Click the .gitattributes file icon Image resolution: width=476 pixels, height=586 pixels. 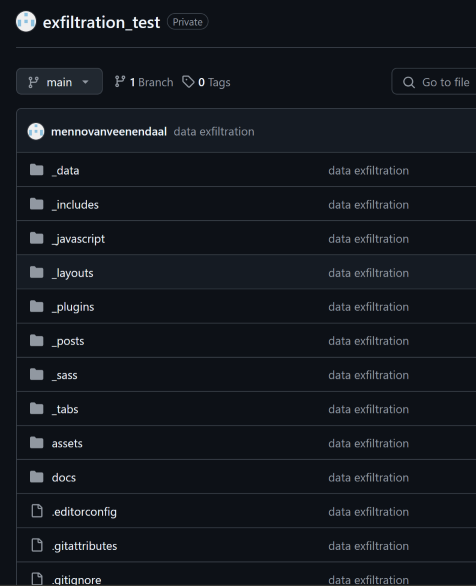(x=37, y=545)
